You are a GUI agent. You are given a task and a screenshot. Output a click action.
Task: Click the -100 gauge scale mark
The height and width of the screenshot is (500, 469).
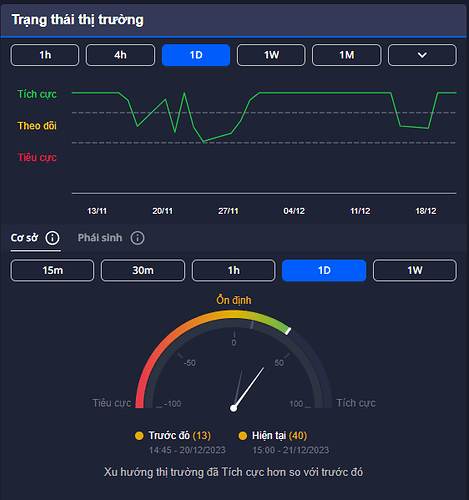(173, 404)
